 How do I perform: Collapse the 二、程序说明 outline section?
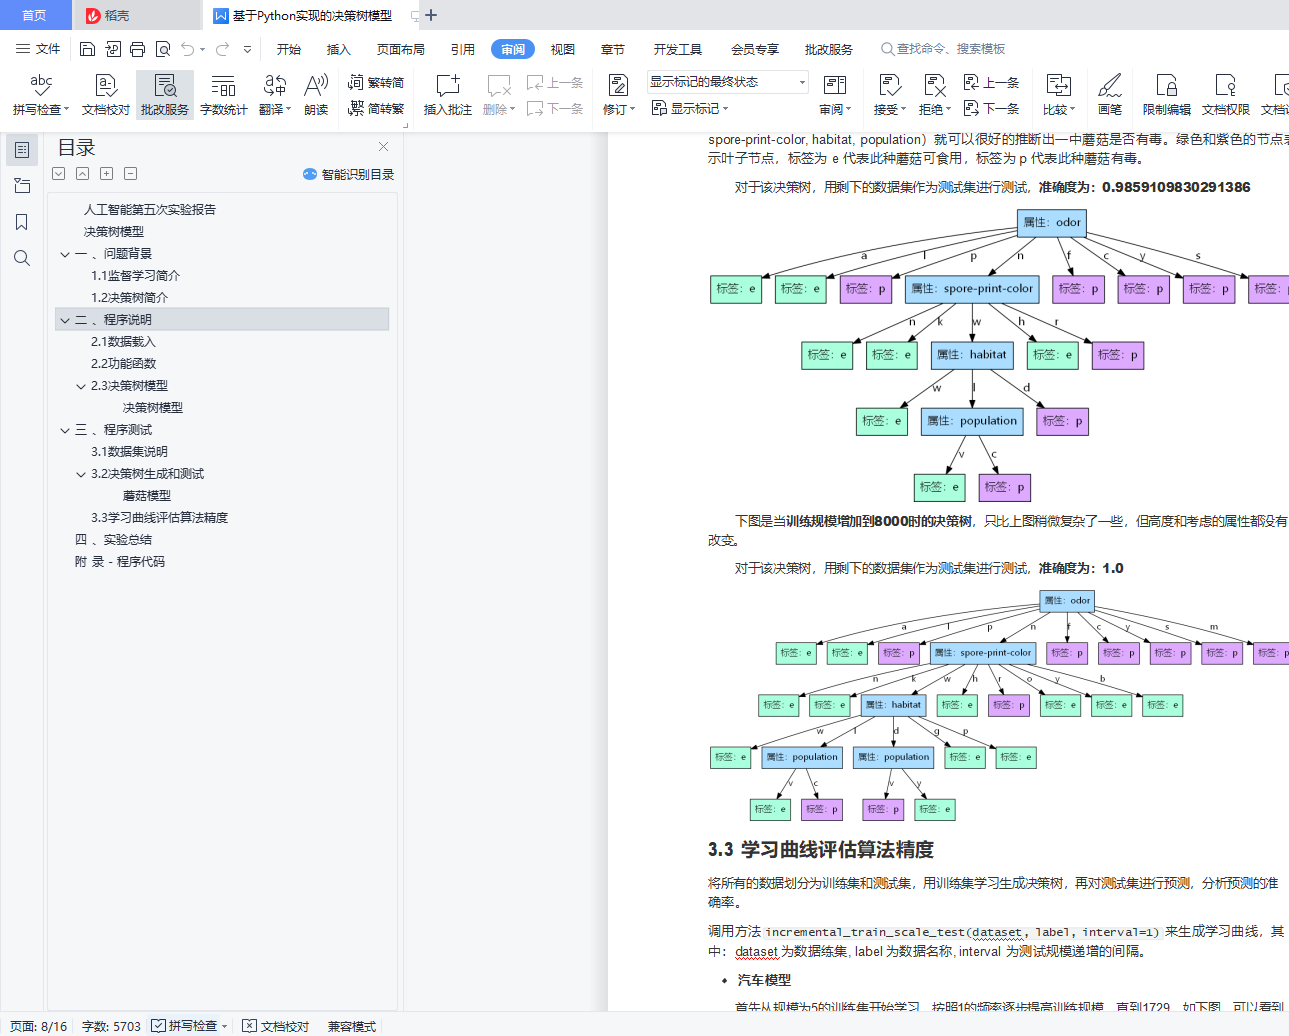click(65, 320)
